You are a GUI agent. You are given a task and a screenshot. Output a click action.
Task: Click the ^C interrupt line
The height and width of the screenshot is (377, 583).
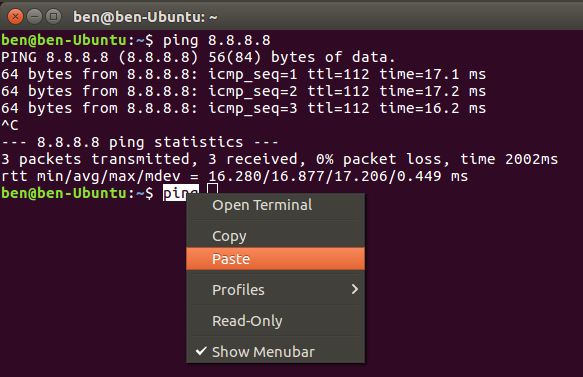click(x=10, y=125)
